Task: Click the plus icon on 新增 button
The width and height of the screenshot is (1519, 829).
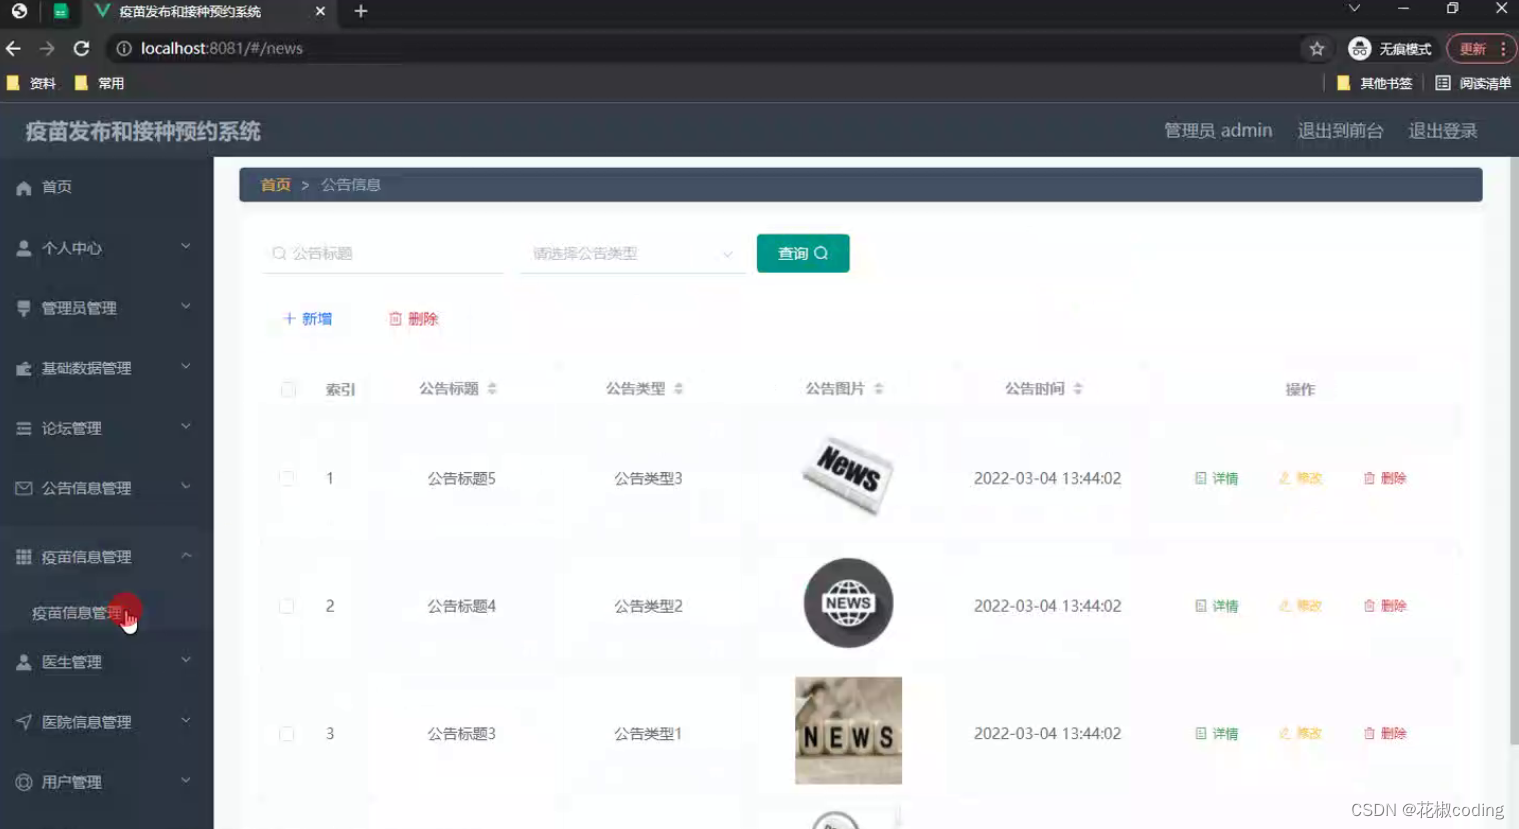Action: tap(289, 318)
